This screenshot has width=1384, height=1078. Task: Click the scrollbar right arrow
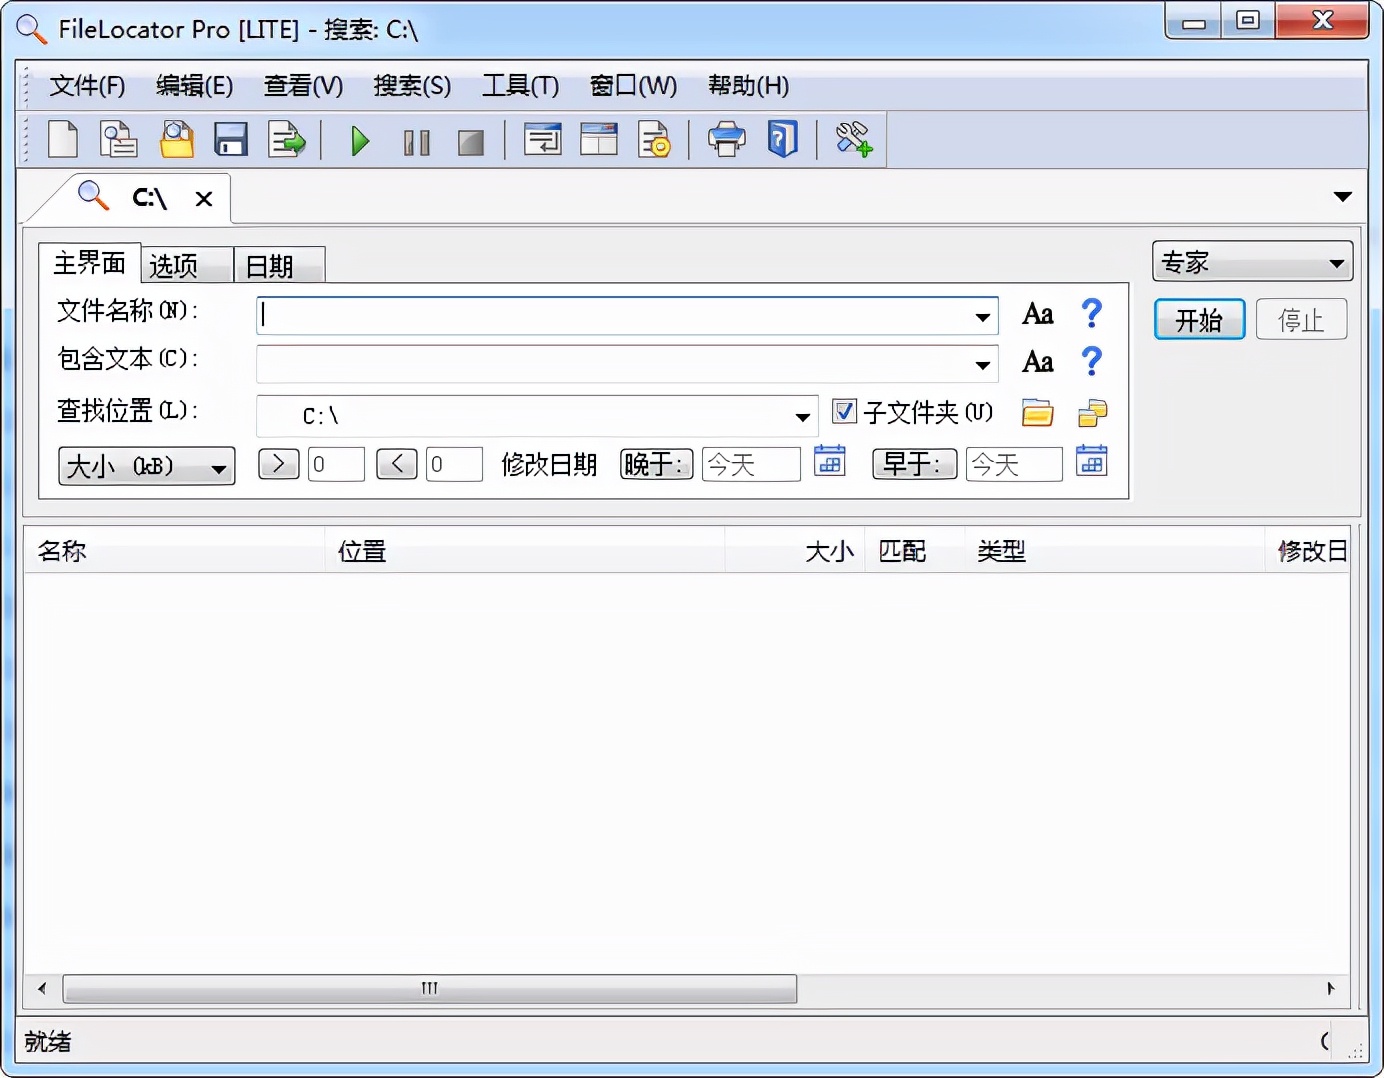[x=1331, y=988]
